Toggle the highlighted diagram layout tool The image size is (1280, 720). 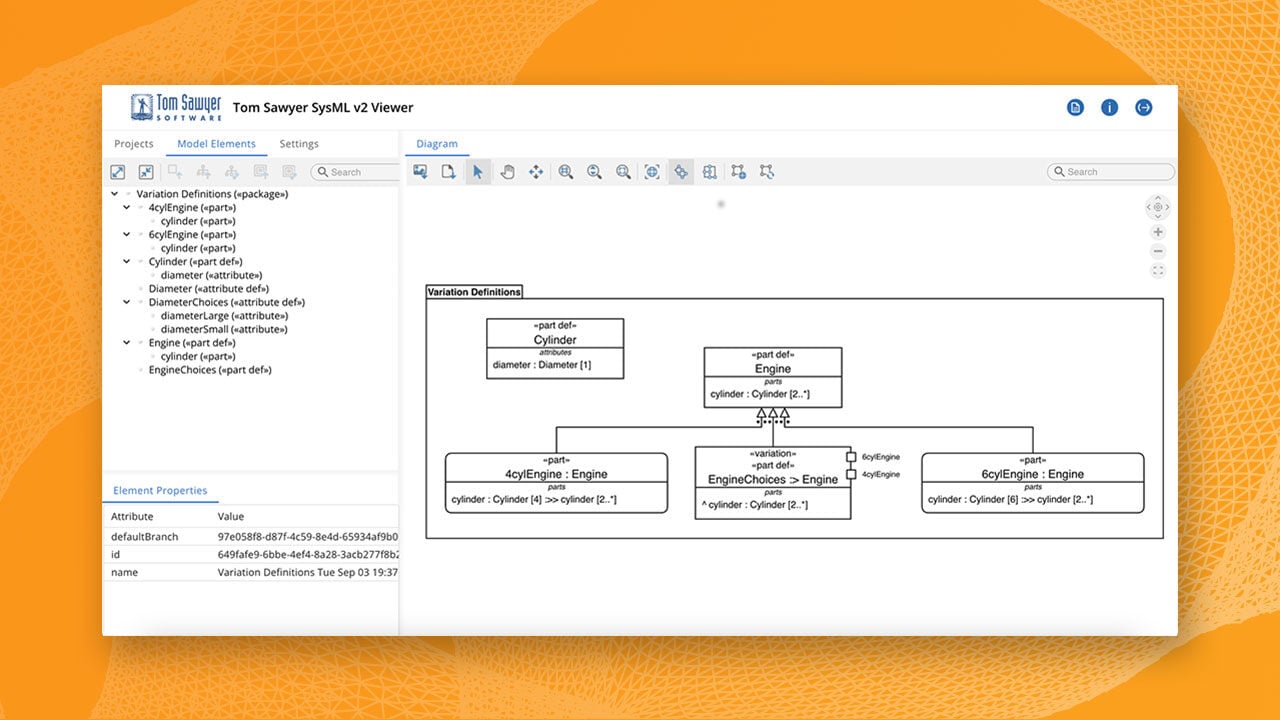tap(681, 172)
